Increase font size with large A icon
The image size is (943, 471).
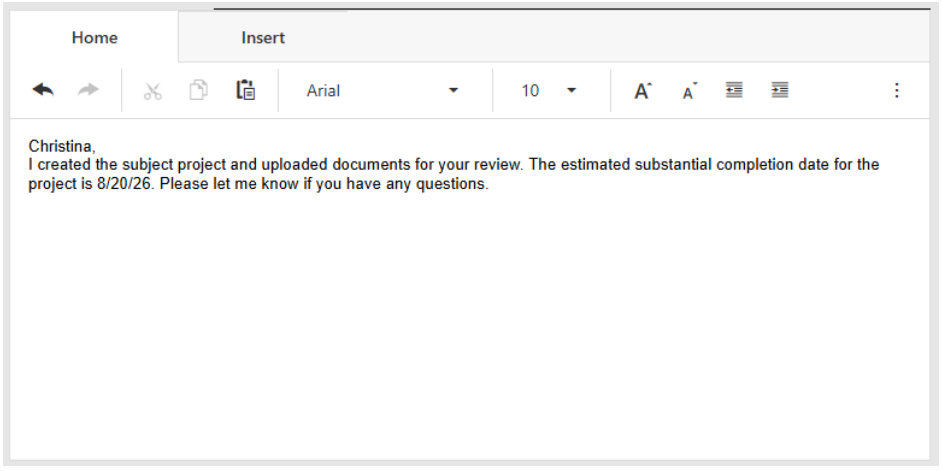642,91
